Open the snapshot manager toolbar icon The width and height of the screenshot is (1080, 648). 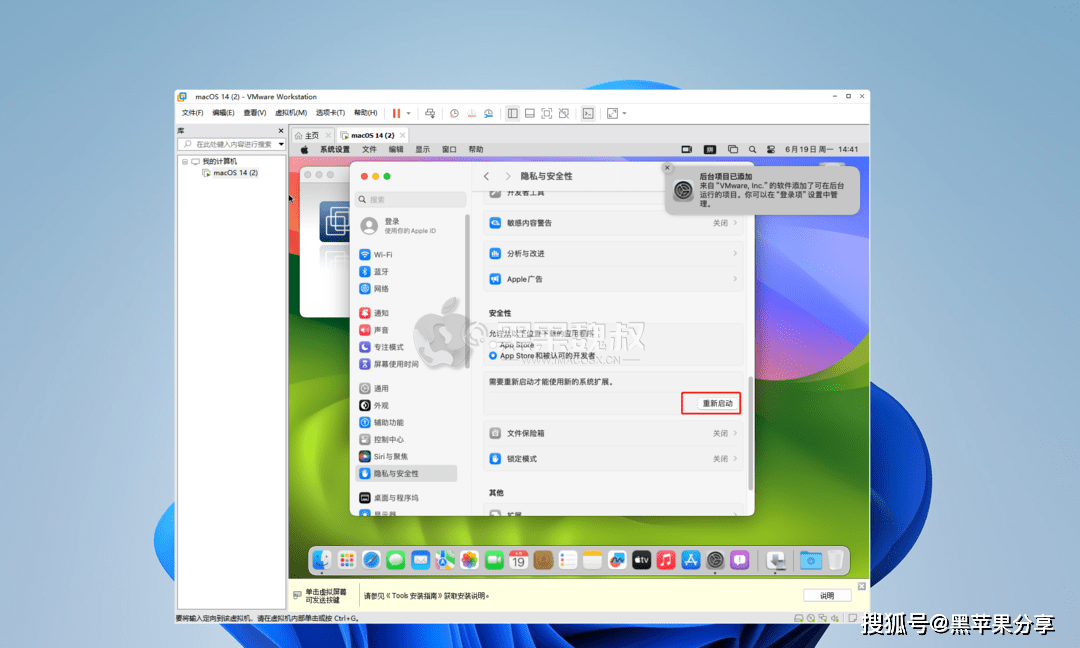click(488, 114)
